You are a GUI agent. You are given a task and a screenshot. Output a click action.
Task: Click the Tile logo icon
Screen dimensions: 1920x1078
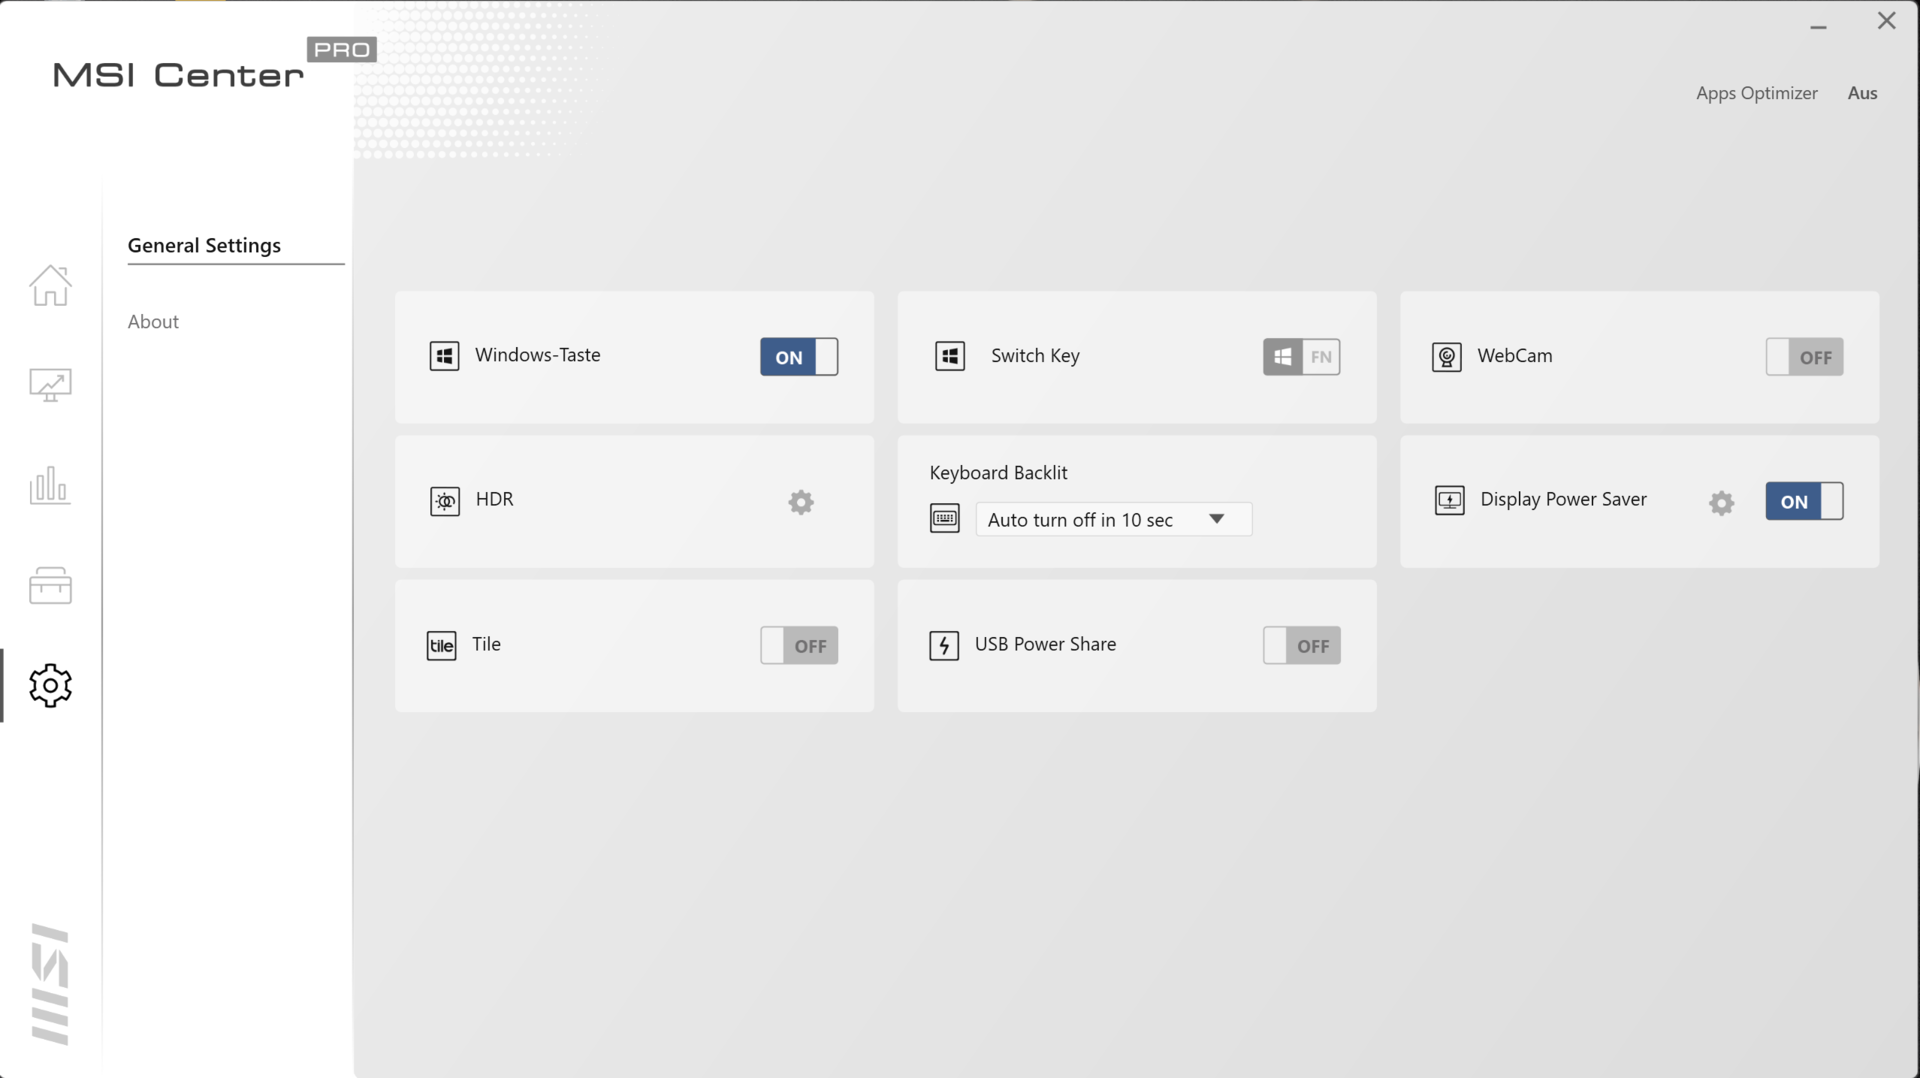(x=441, y=645)
